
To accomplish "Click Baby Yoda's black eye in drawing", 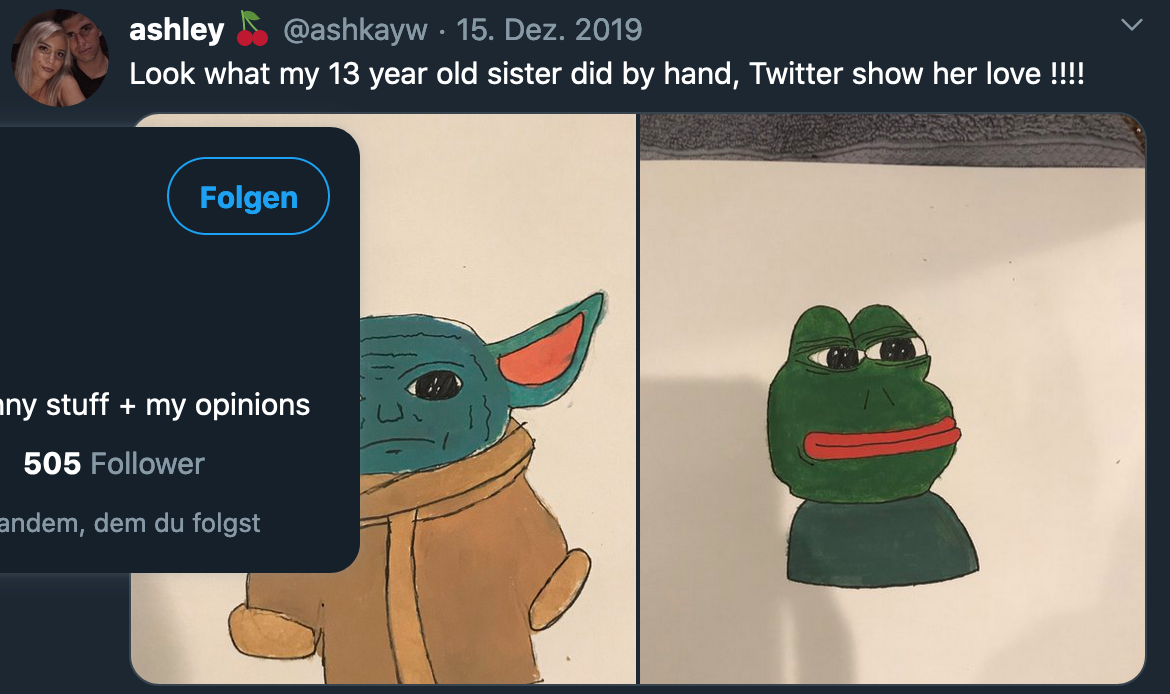I will pos(436,384).
